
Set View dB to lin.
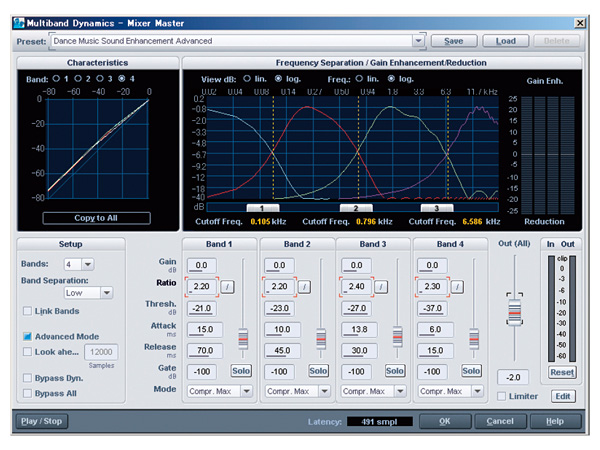coord(247,78)
